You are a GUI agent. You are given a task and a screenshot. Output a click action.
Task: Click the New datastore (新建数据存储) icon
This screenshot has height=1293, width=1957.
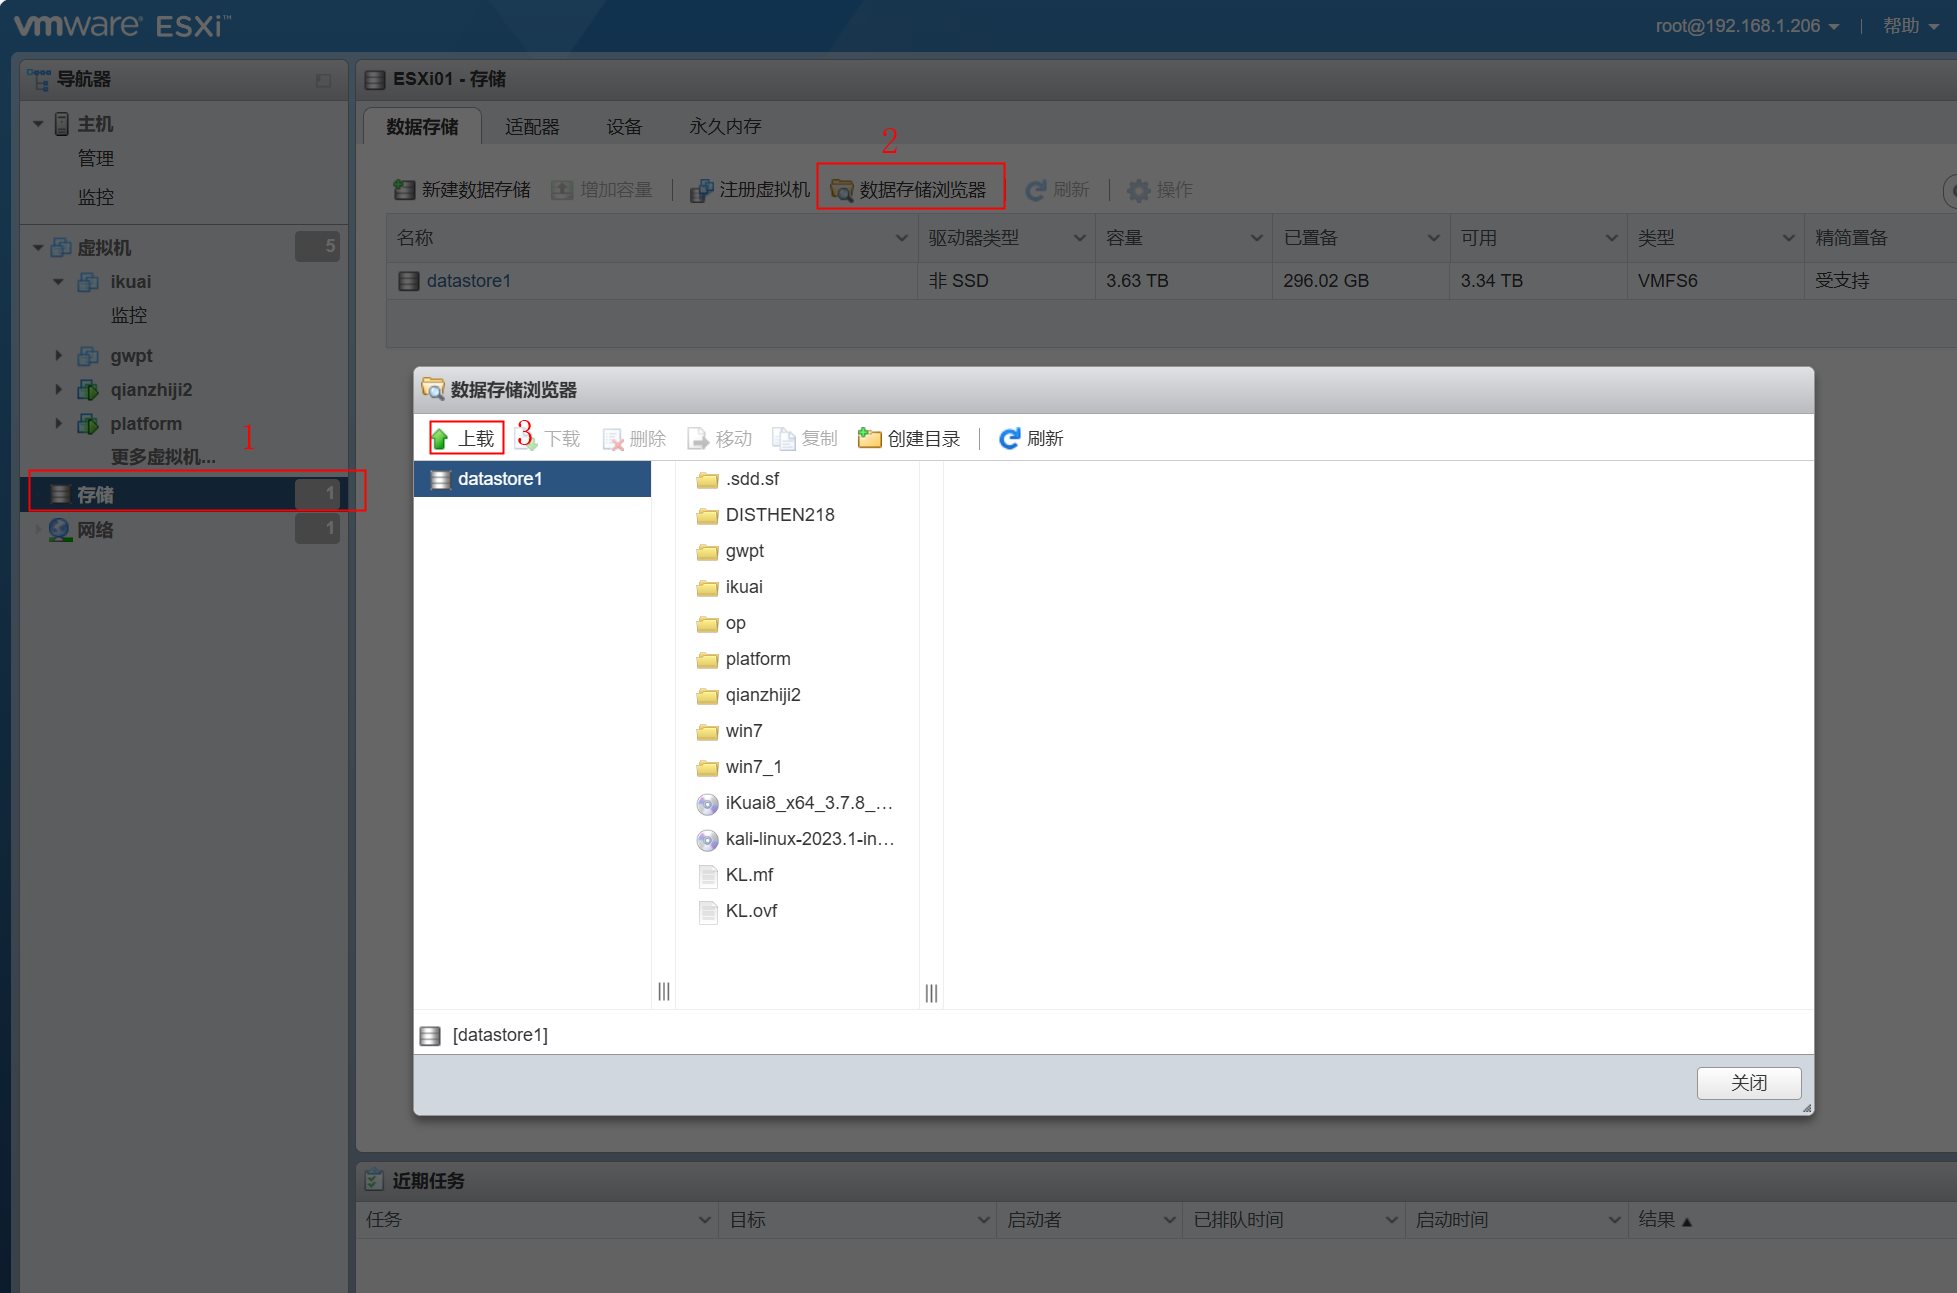pyautogui.click(x=404, y=189)
